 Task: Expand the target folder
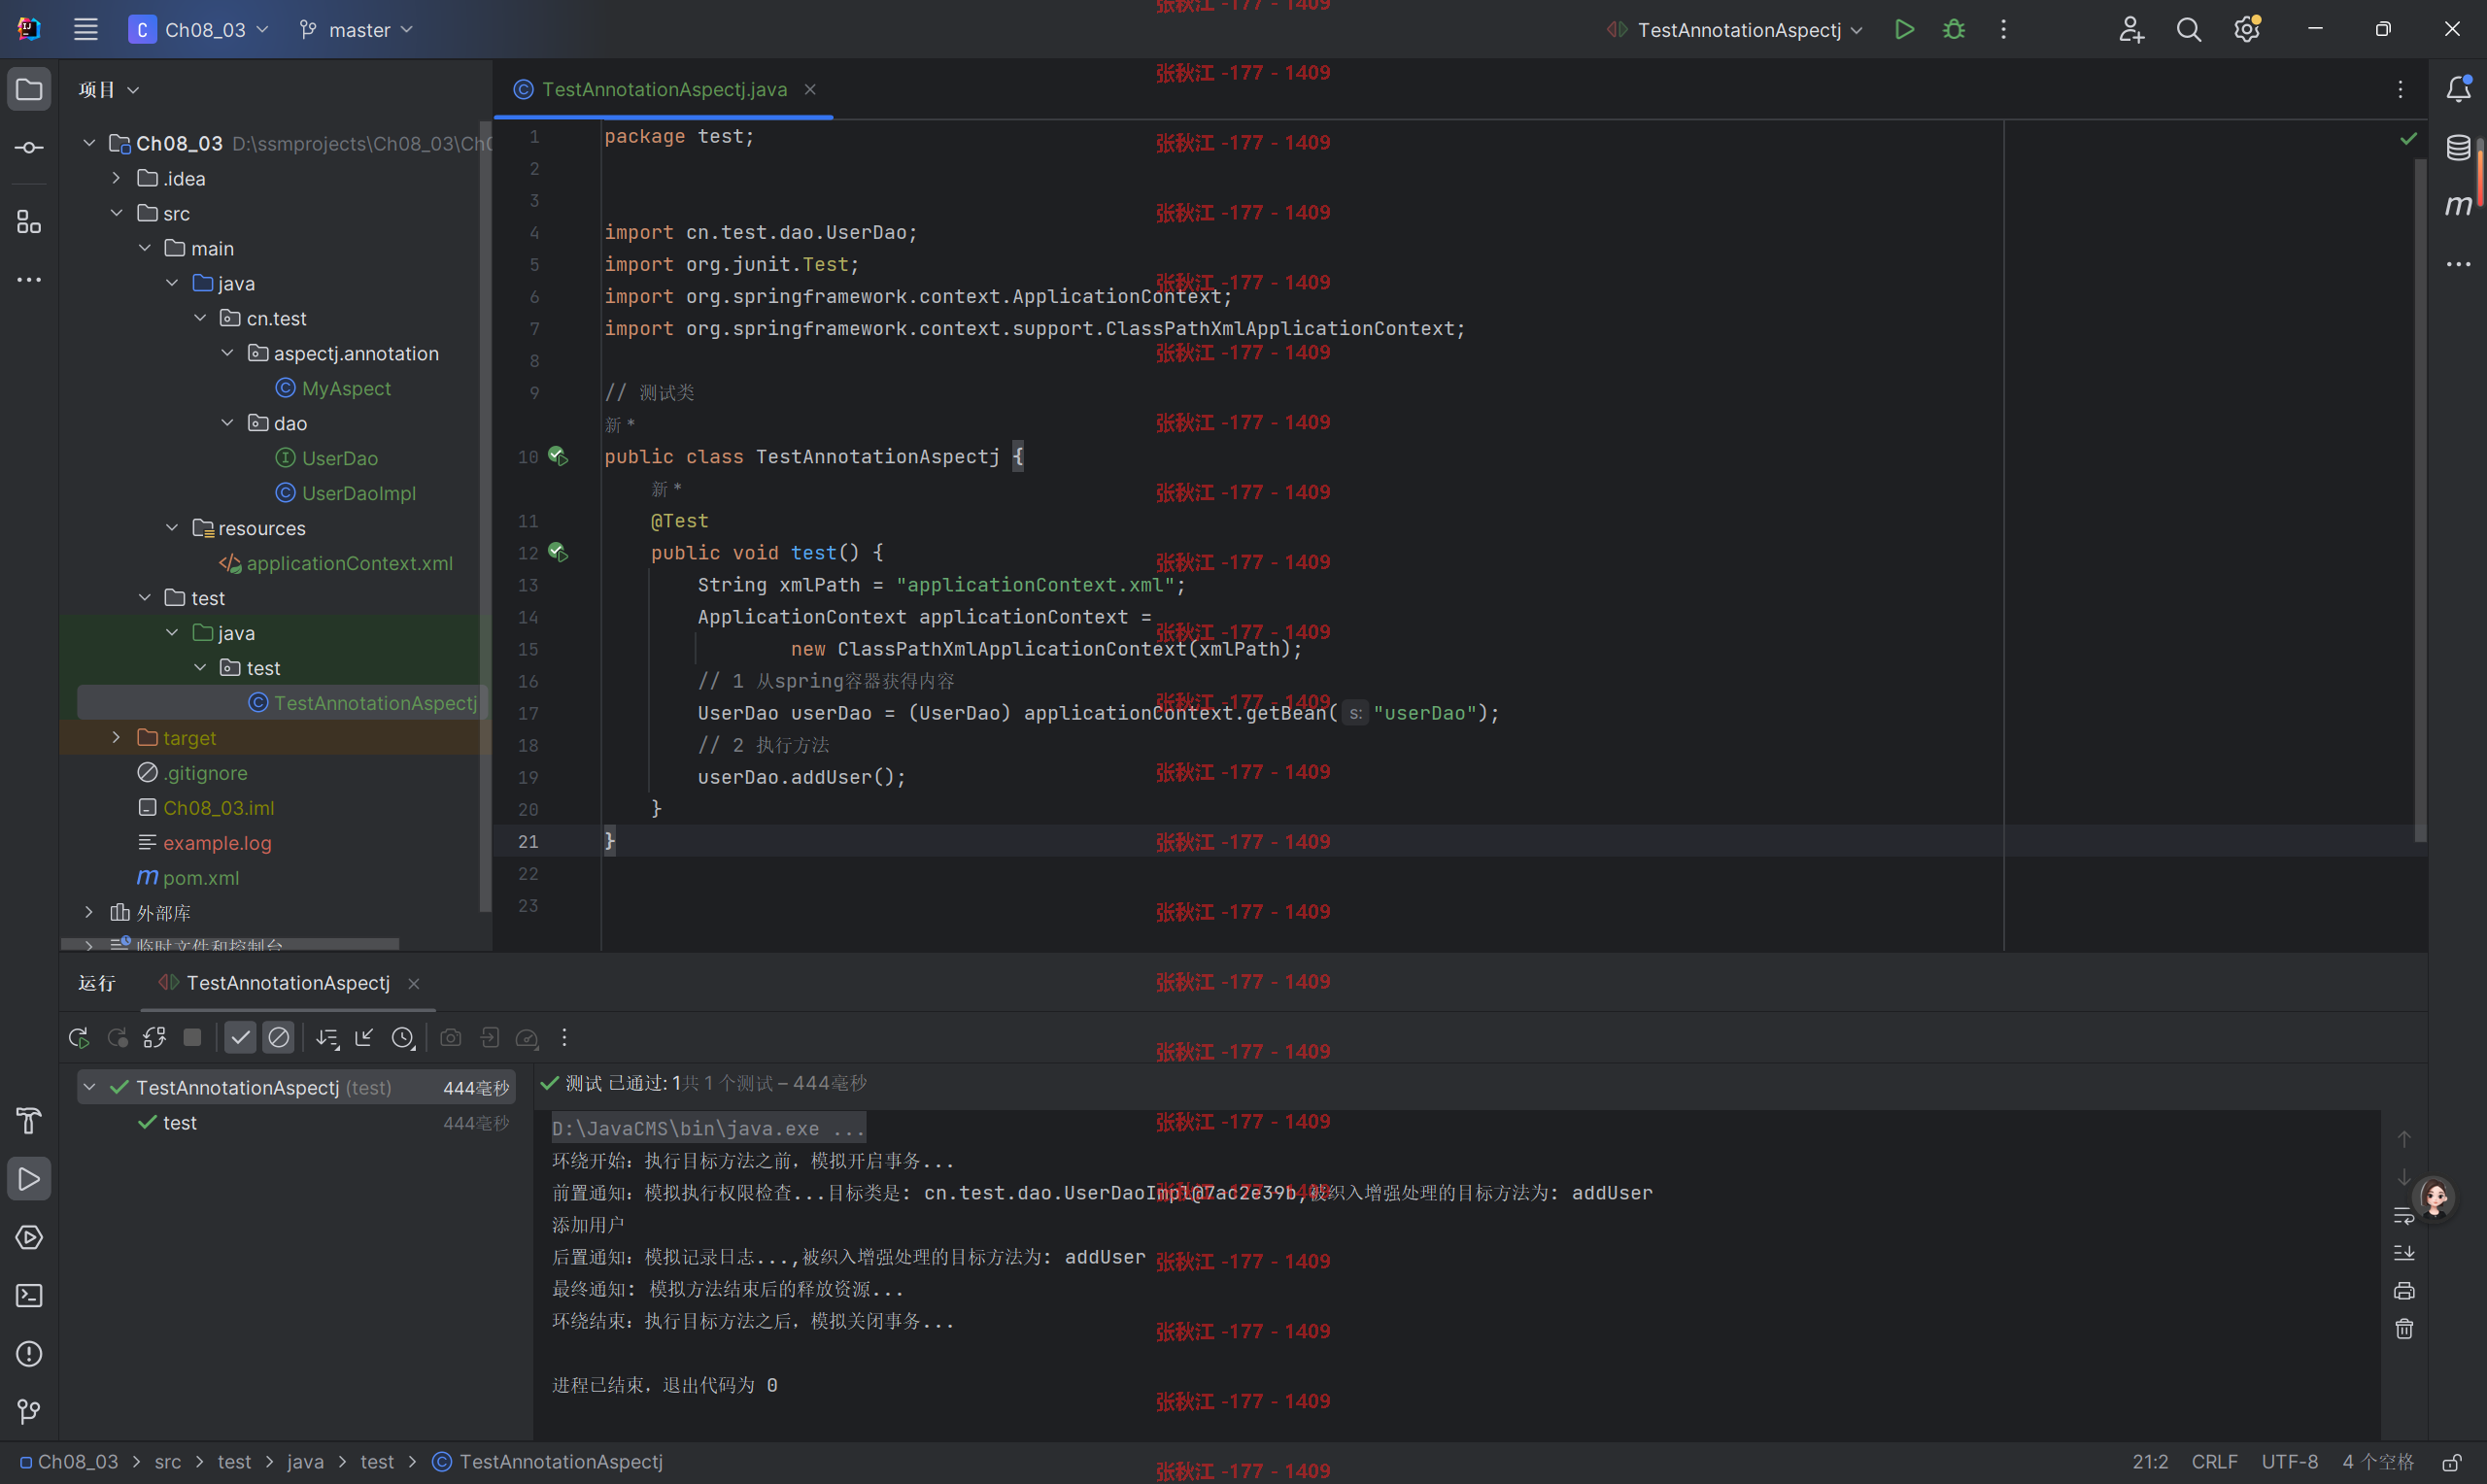tap(116, 737)
